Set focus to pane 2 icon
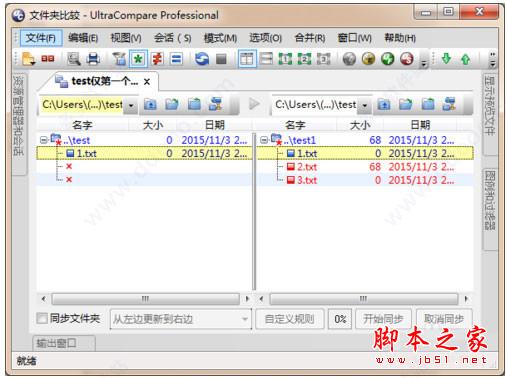 coord(304,59)
